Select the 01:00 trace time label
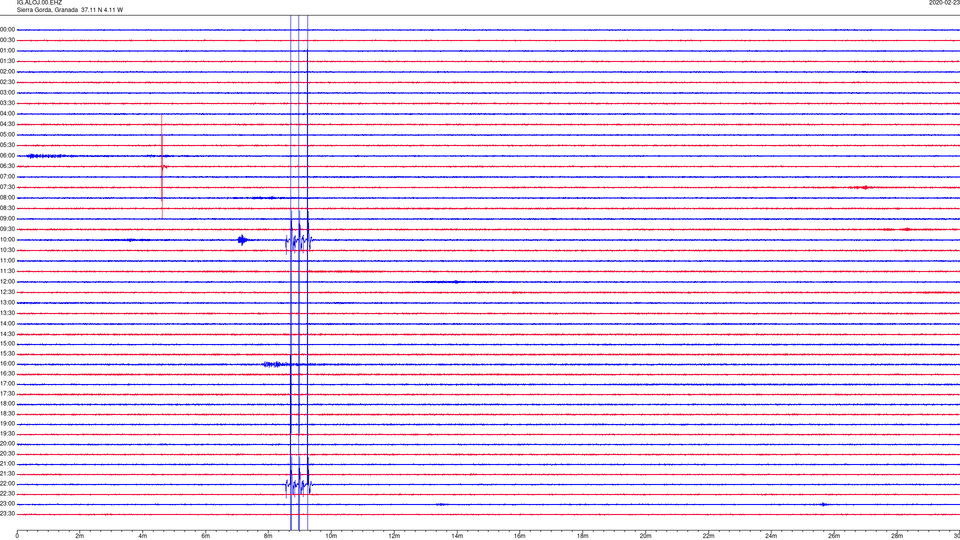Viewport: 960px width, 540px height. click(x=7, y=50)
